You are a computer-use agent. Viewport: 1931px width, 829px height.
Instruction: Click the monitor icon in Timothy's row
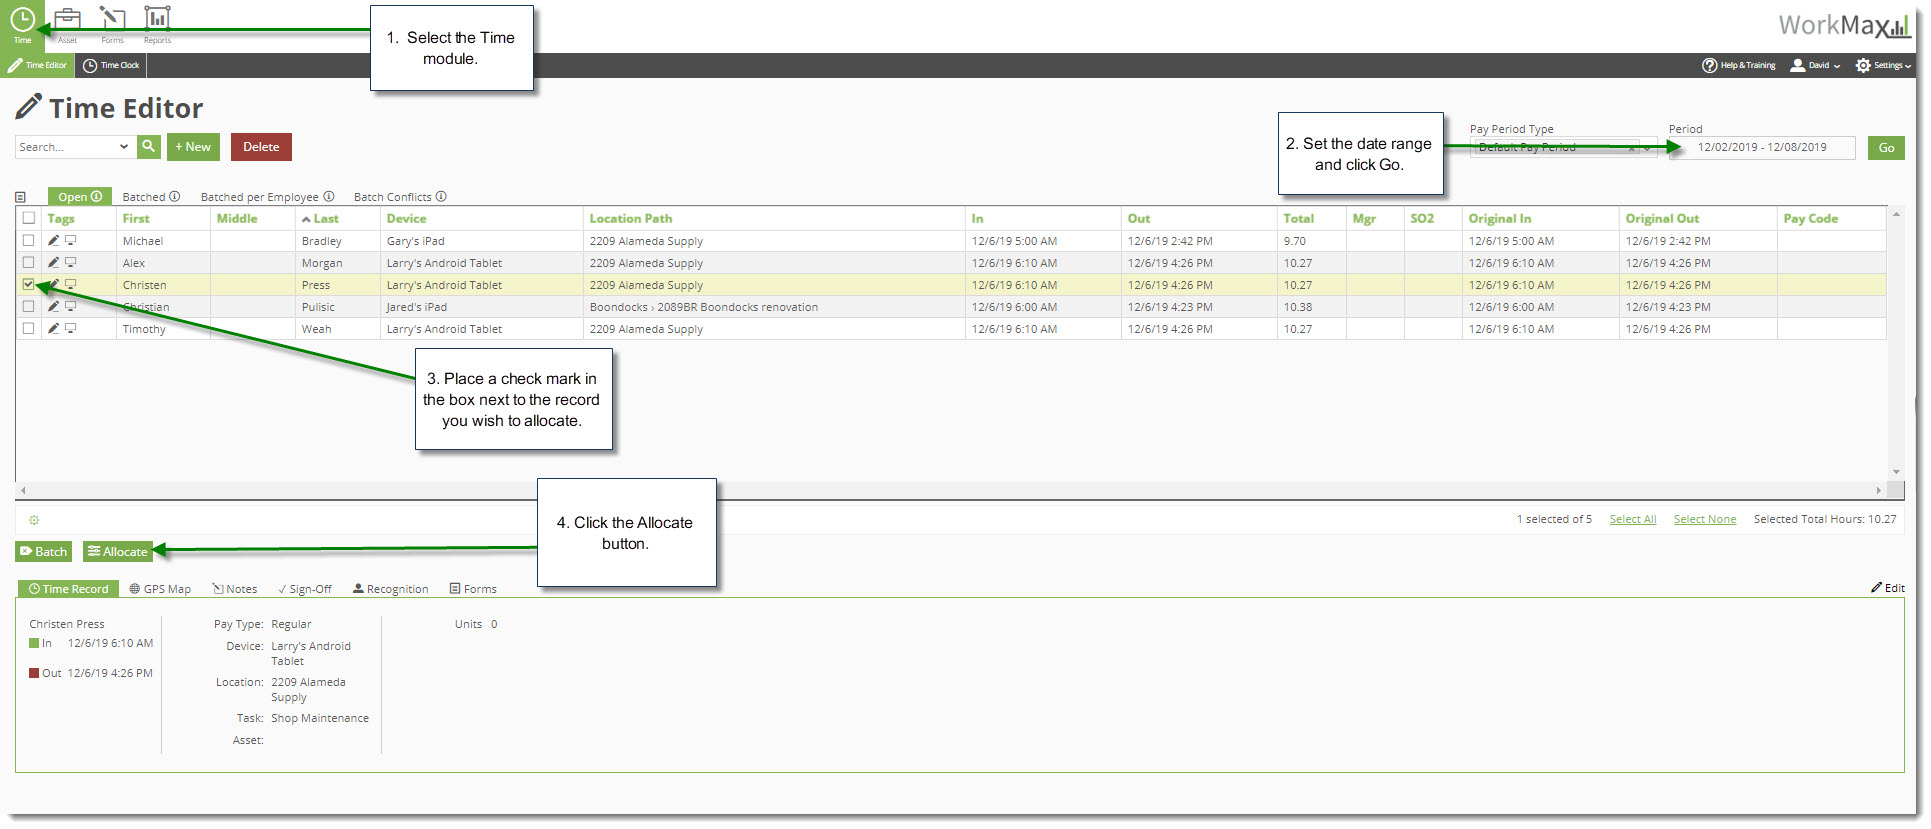pyautogui.click(x=70, y=329)
